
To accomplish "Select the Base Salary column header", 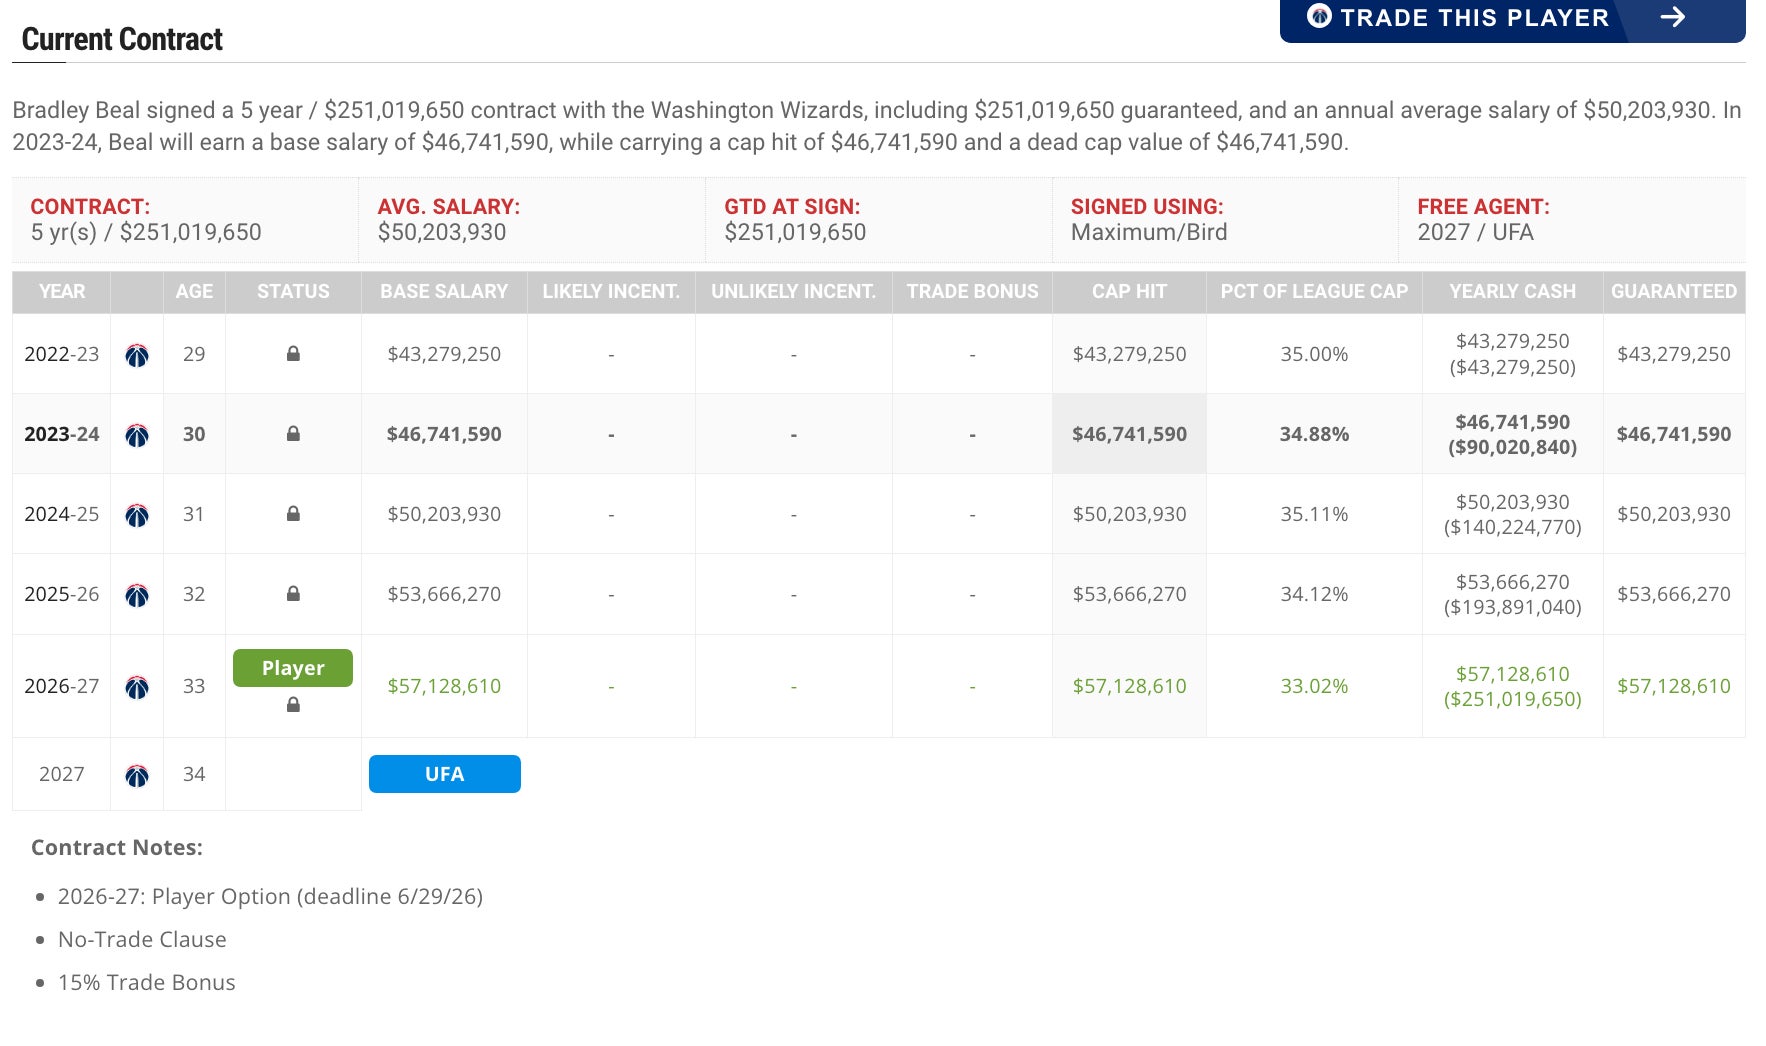I will (444, 291).
